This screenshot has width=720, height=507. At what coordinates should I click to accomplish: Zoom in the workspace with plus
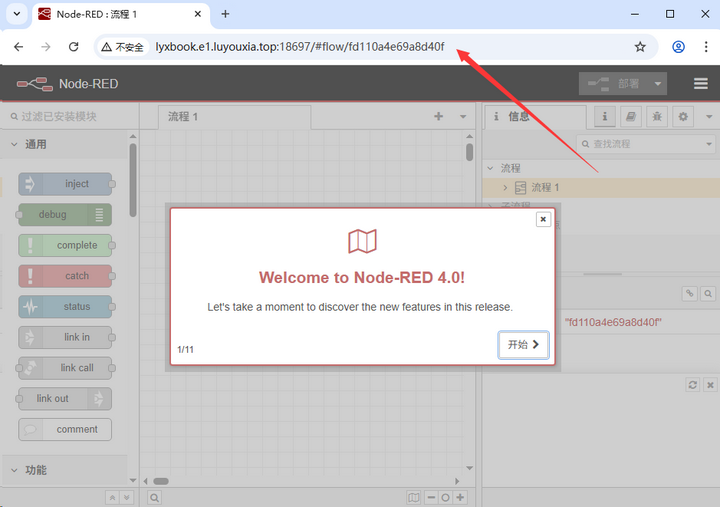pos(460,497)
